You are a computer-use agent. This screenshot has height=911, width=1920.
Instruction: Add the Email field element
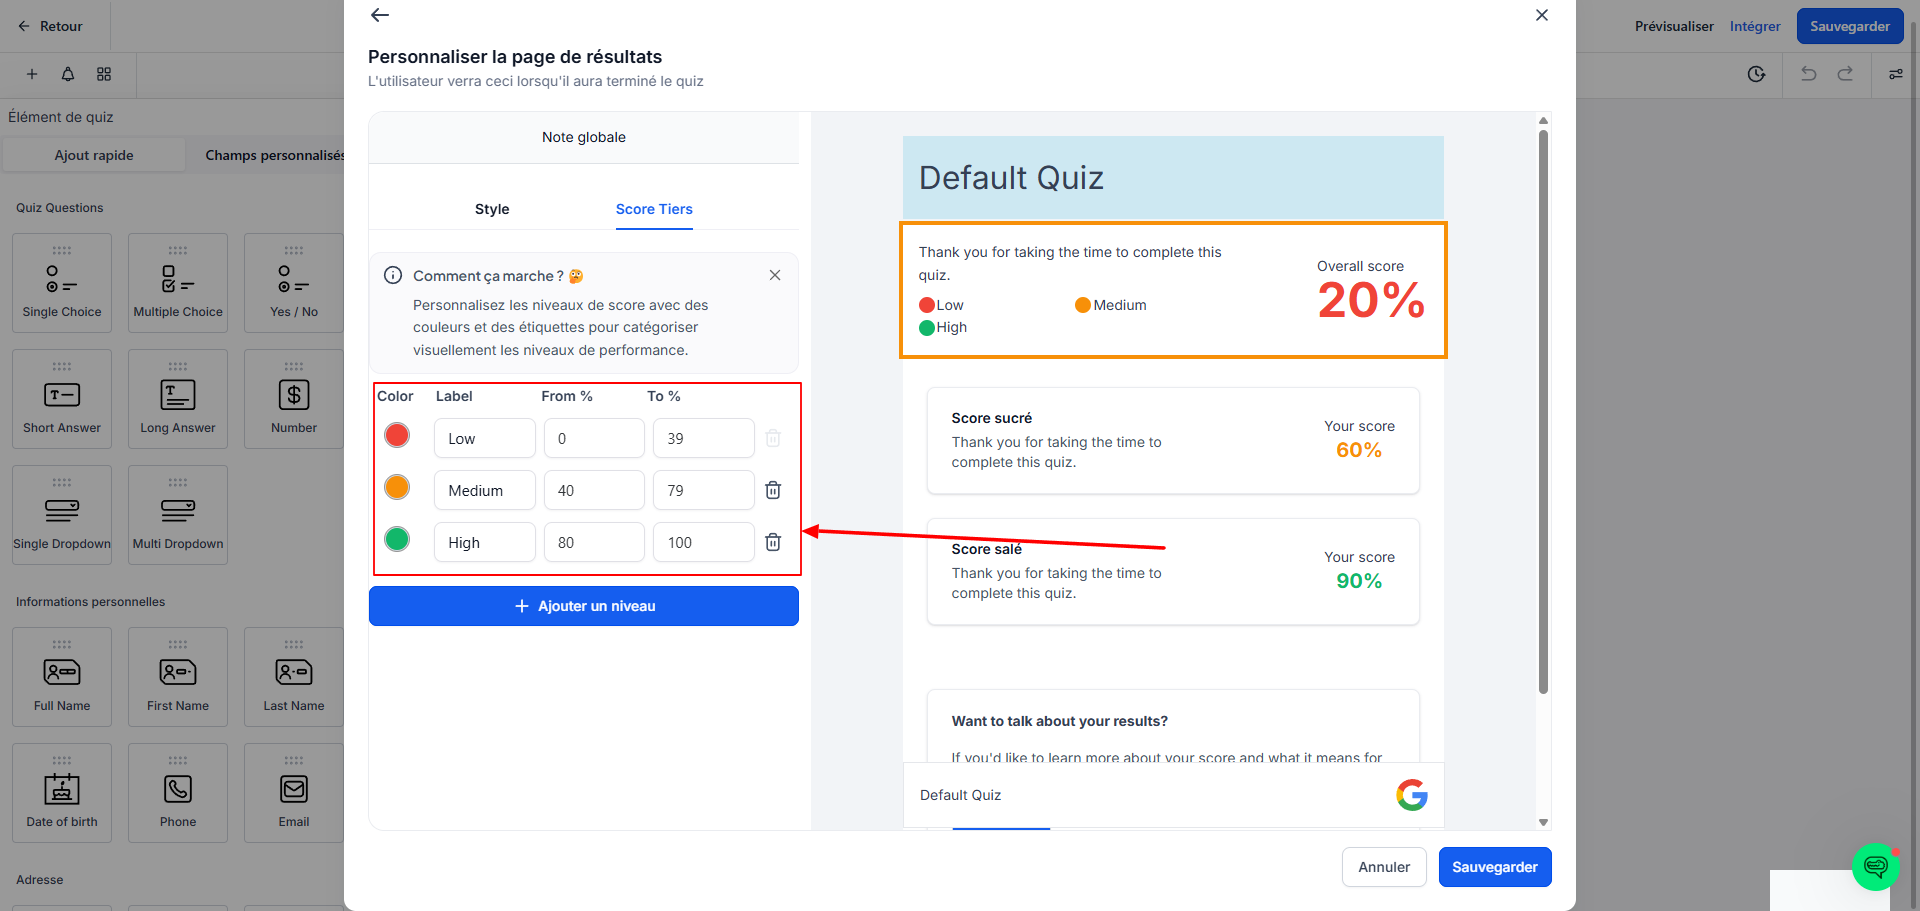(294, 793)
